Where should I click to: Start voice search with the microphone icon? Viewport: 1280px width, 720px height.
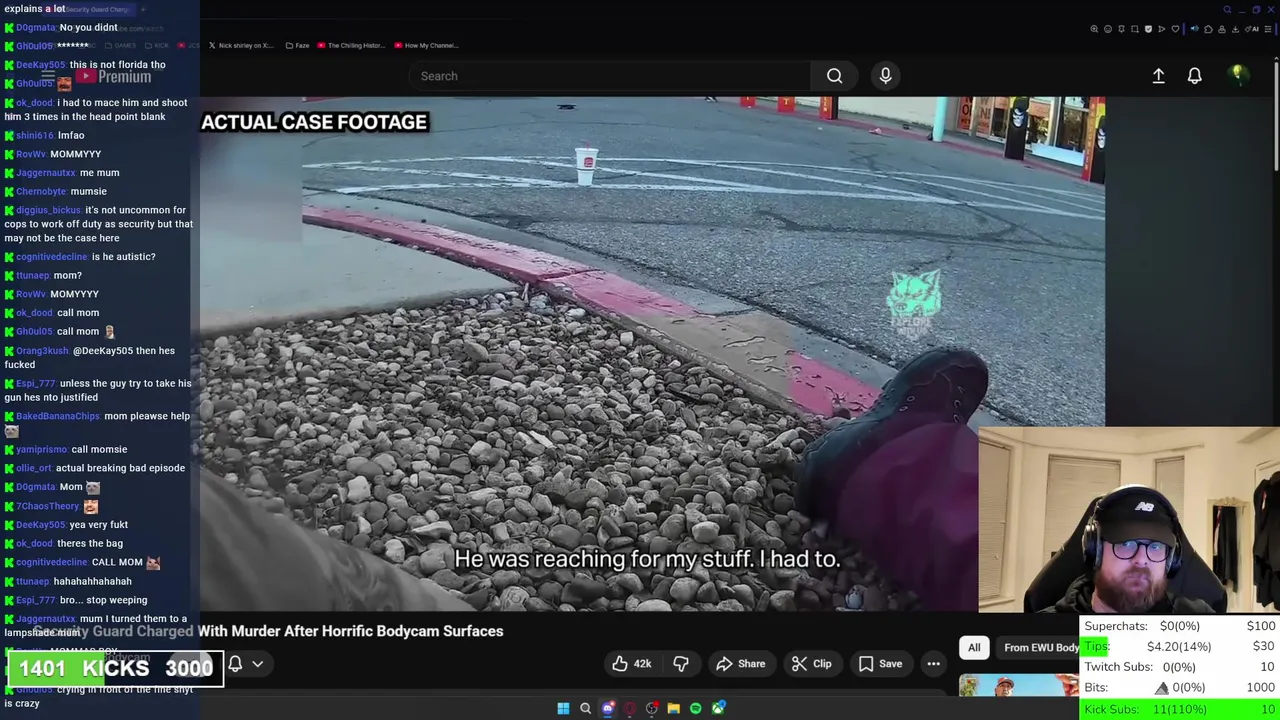point(885,76)
